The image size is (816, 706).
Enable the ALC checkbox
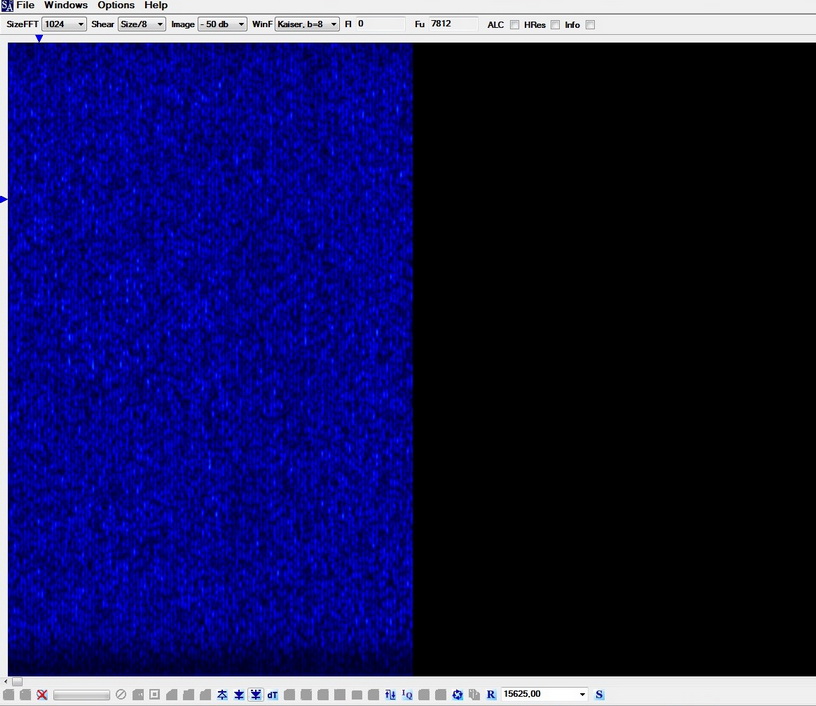pyautogui.click(x=514, y=24)
